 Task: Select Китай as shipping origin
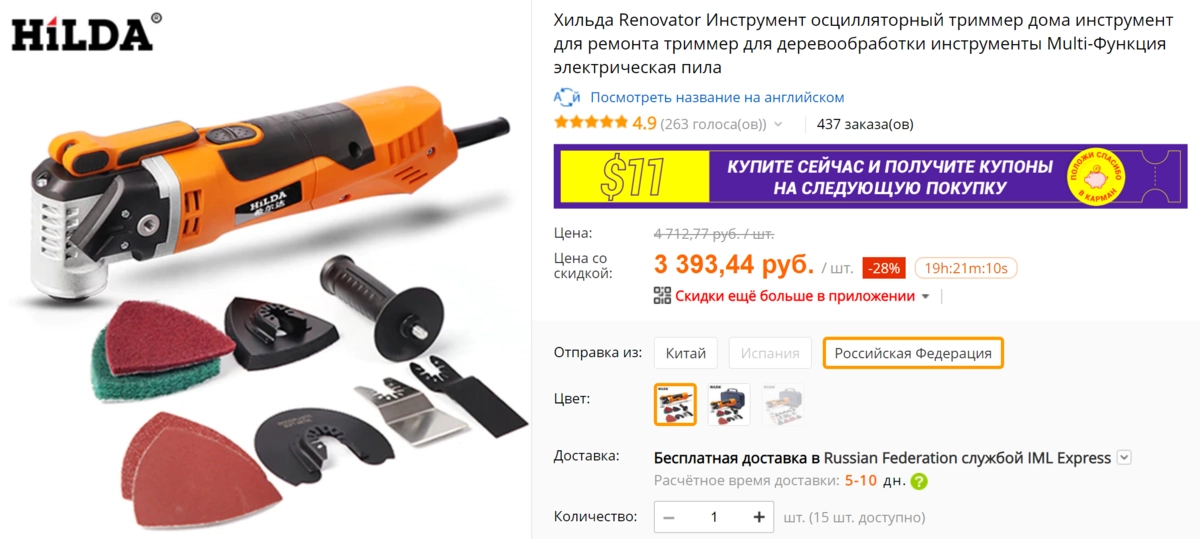686,353
